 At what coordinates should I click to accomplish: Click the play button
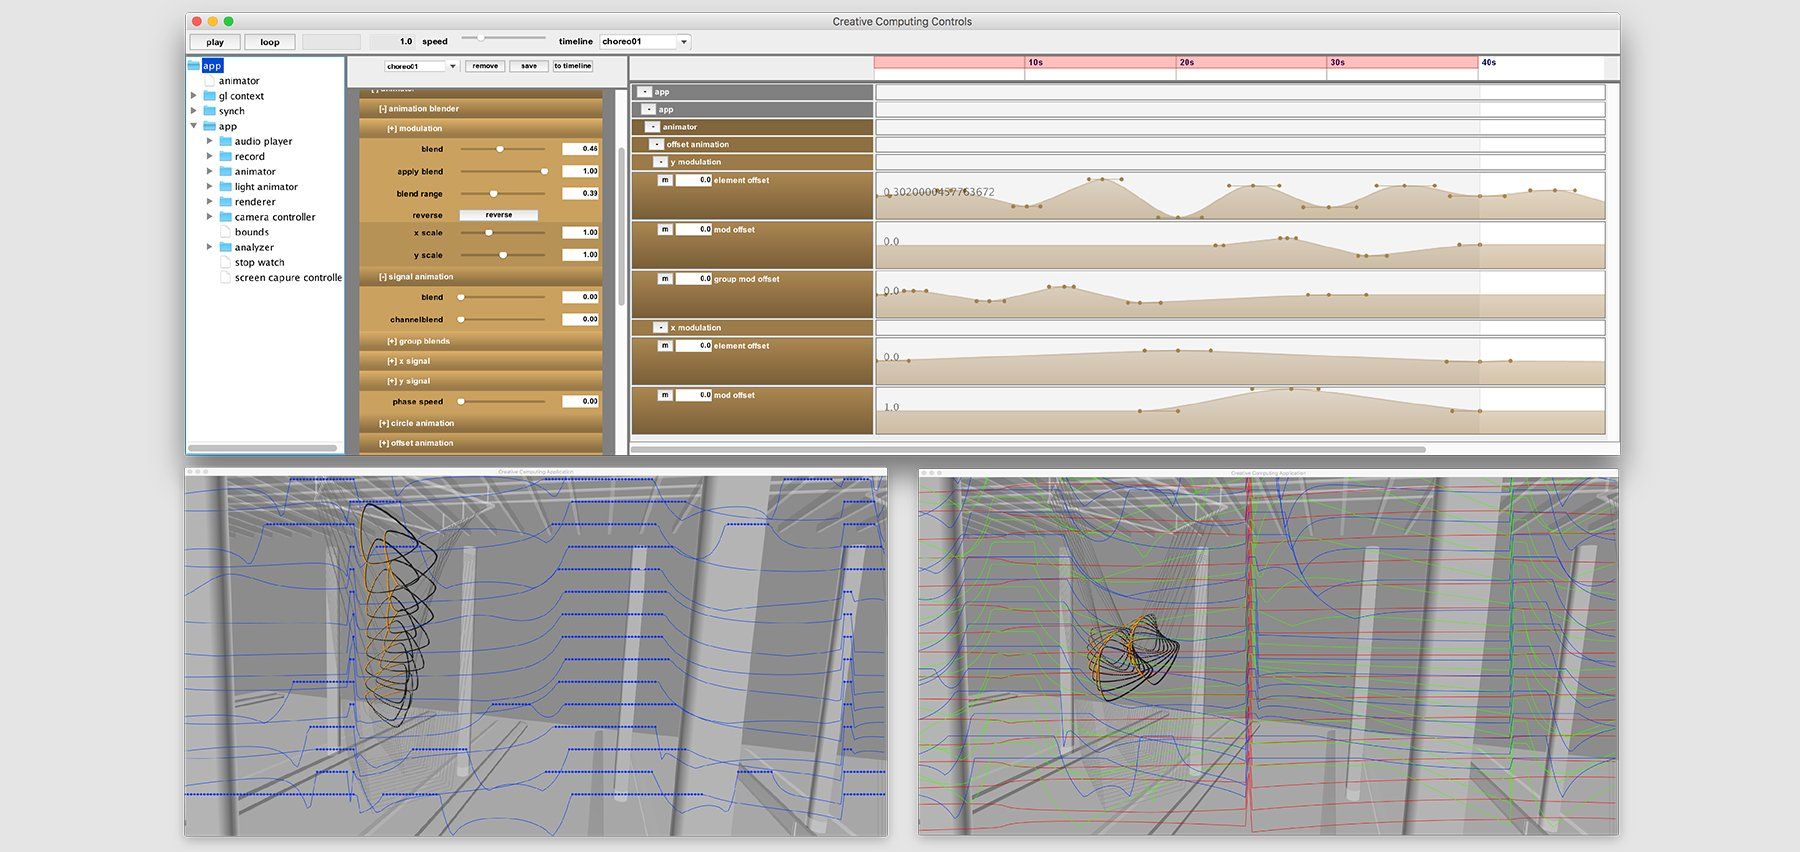[215, 42]
